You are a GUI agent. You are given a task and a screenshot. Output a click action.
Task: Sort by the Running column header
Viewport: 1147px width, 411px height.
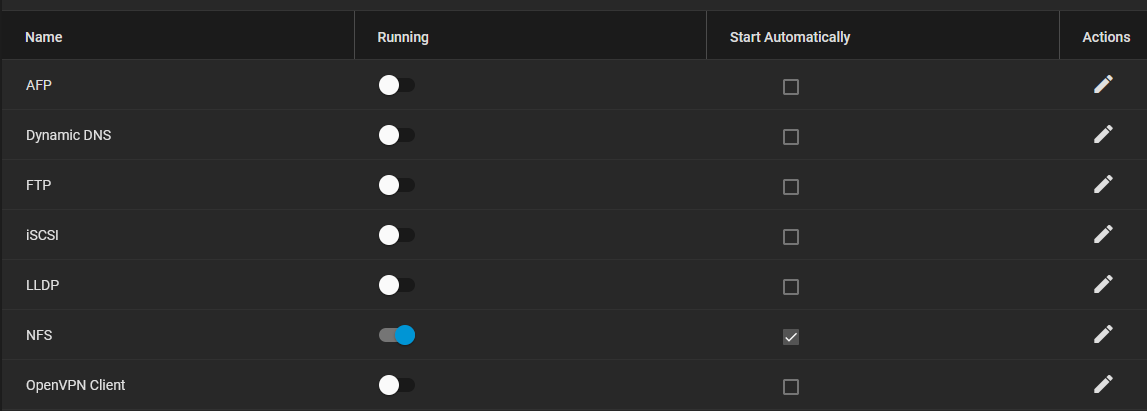click(x=403, y=37)
